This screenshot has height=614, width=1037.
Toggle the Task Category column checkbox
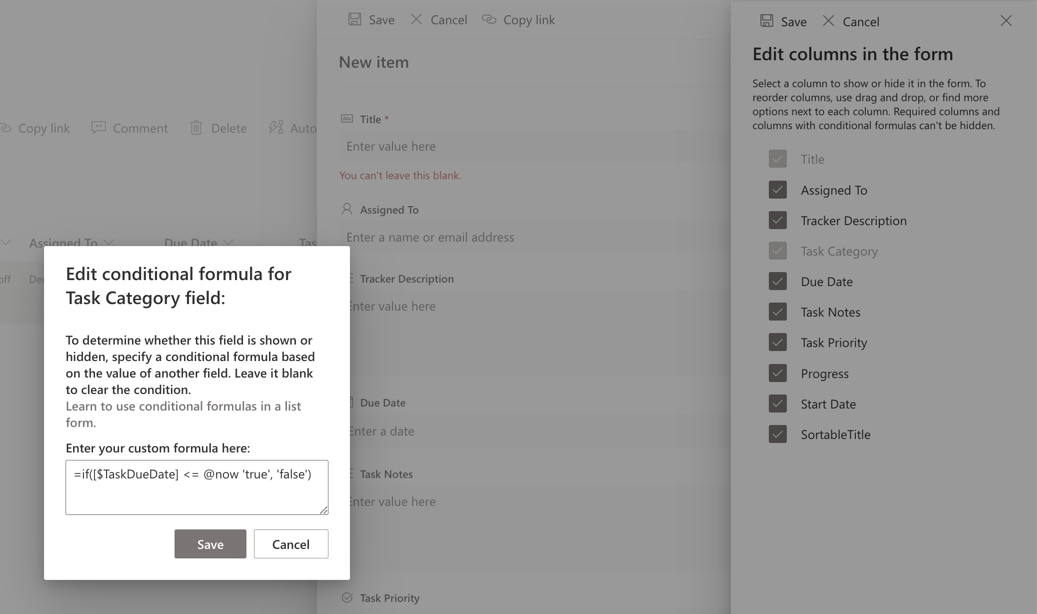tap(778, 251)
